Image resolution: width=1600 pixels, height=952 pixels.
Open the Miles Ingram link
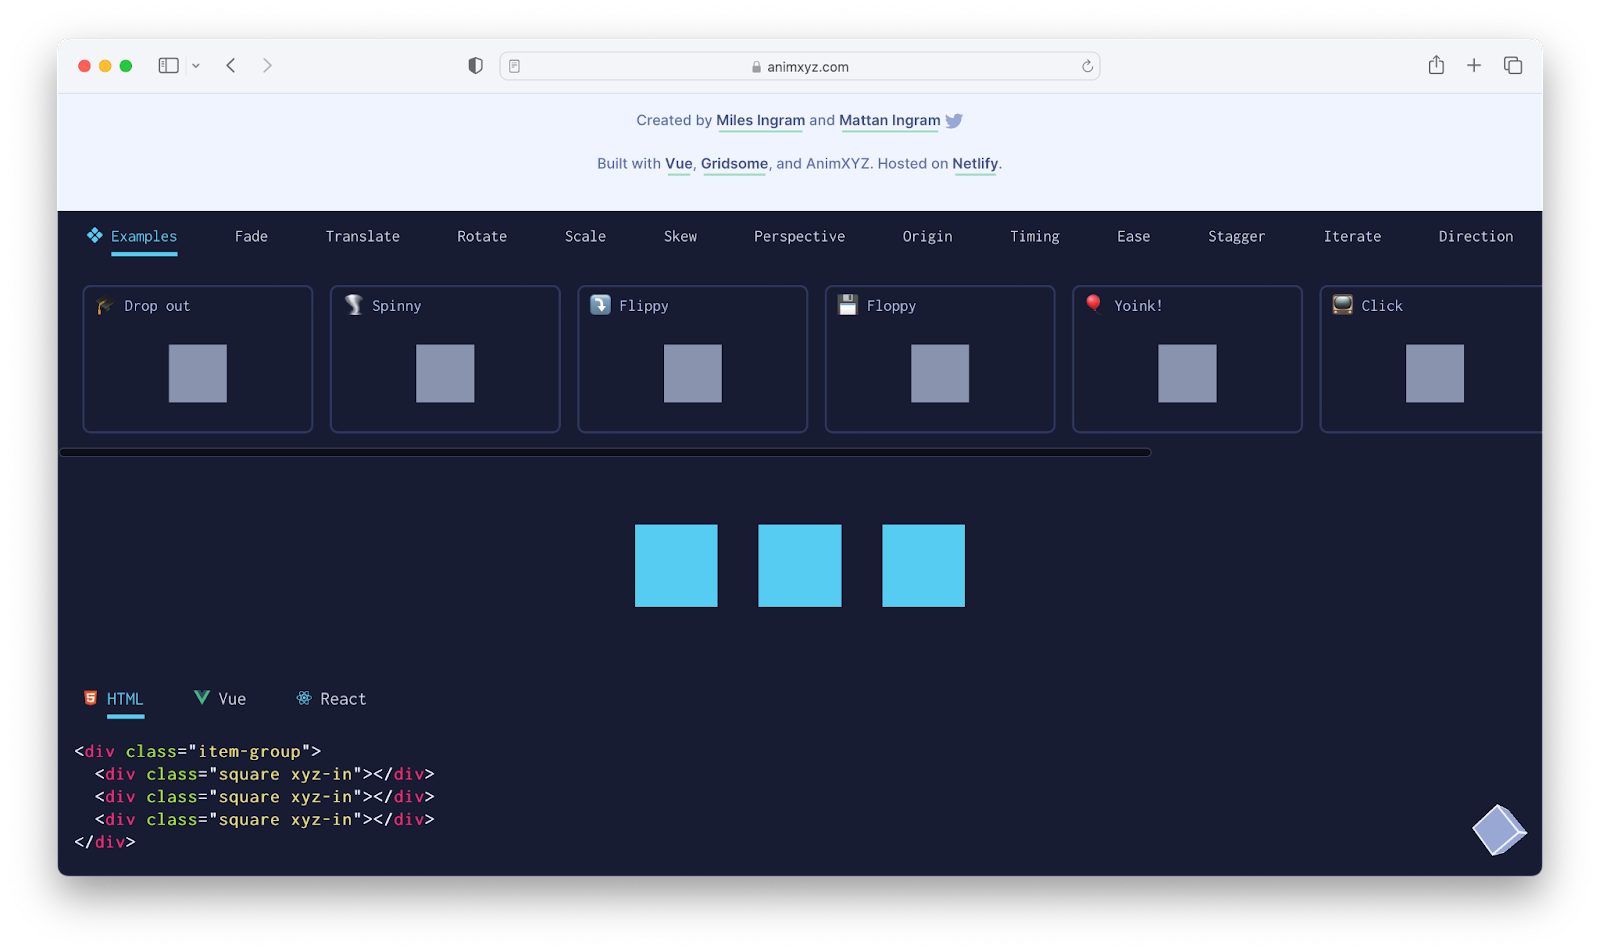click(760, 121)
